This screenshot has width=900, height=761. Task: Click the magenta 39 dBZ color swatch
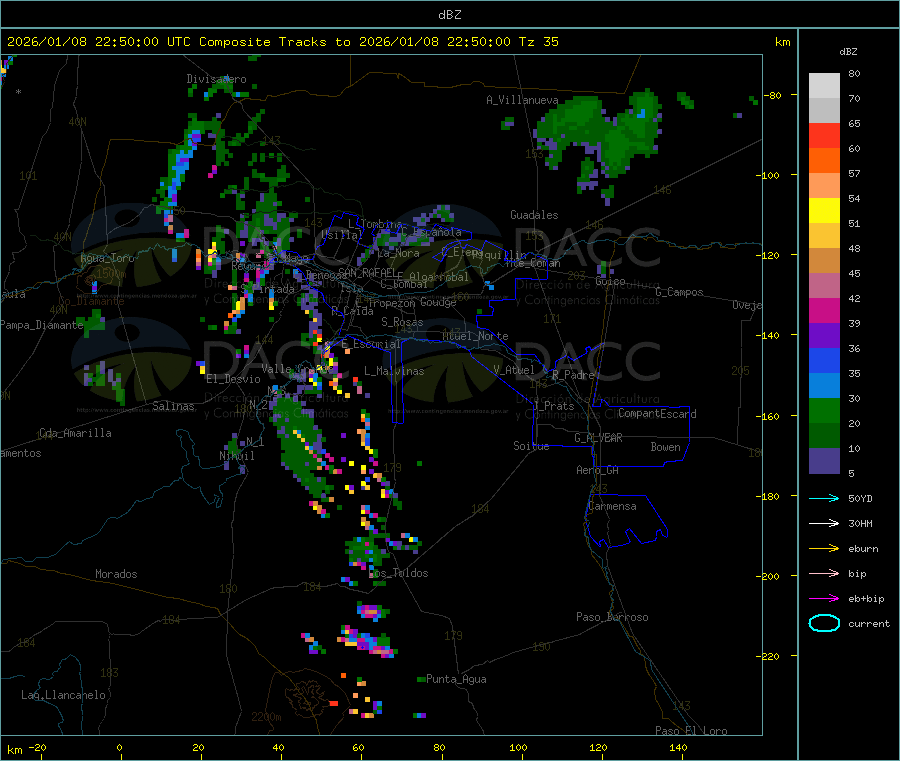click(x=824, y=310)
